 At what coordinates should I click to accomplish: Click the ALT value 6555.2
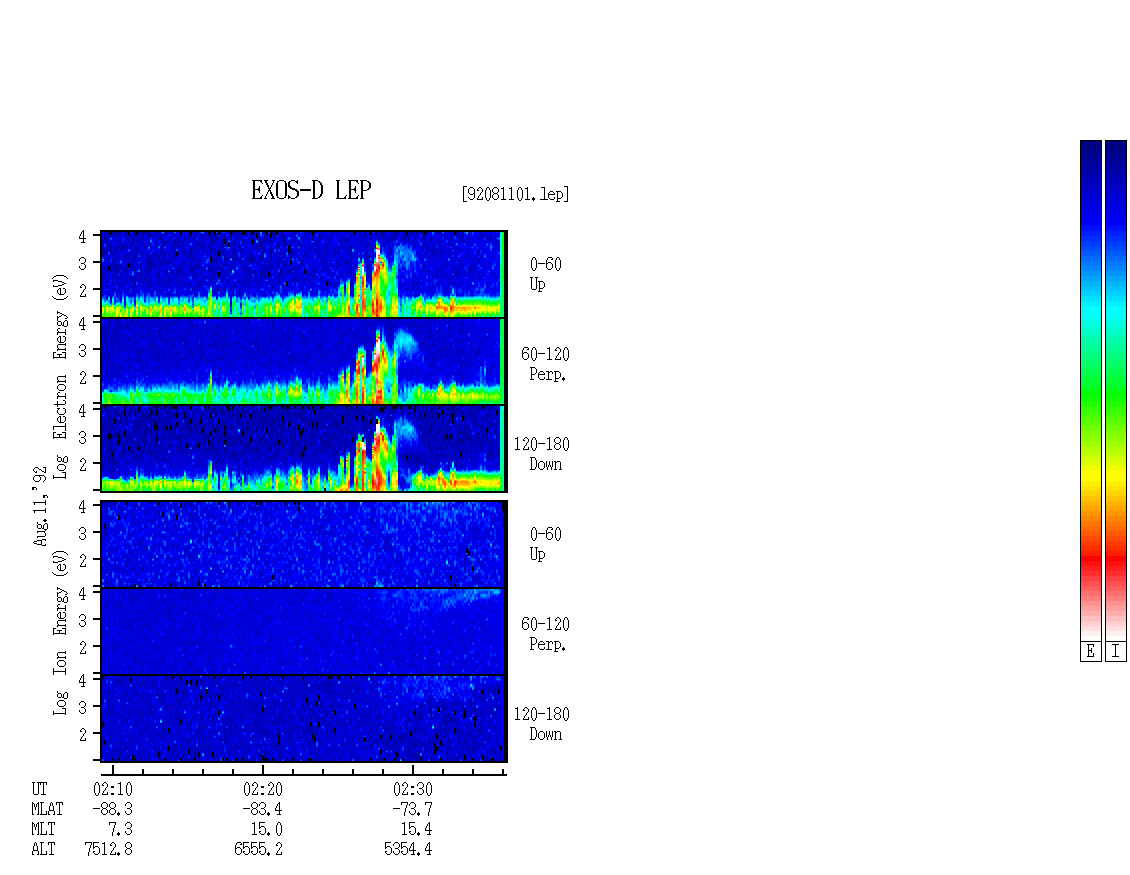point(259,850)
